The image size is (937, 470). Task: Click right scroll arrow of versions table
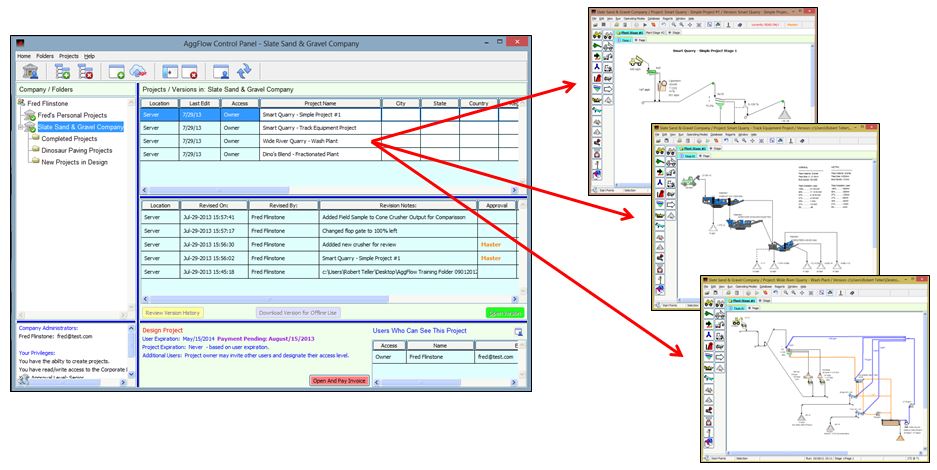tap(515, 299)
